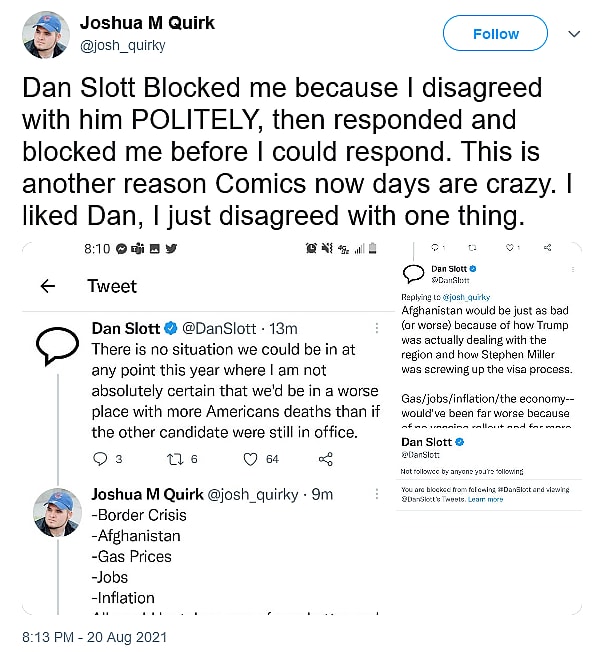Retweet Dan Slott's tweet with 6 retweets
This screenshot has width=608, height=652.
(177, 459)
